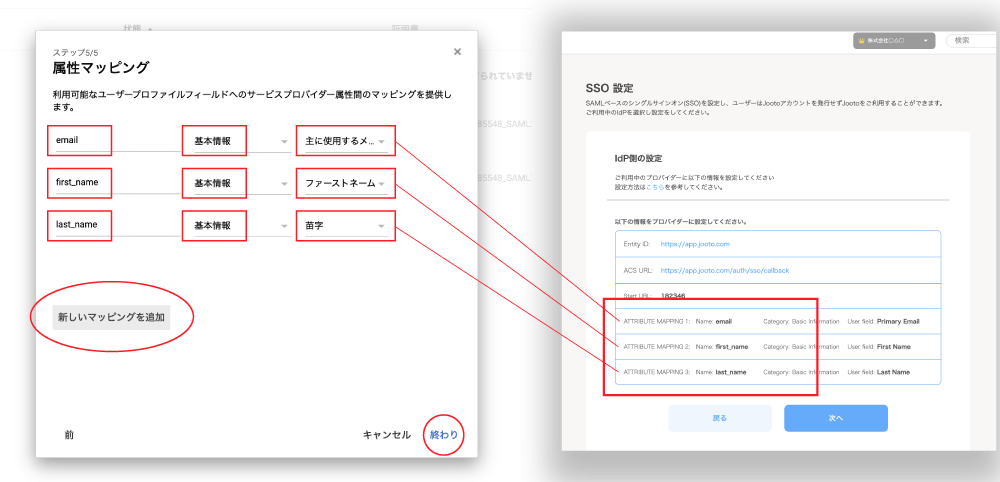Click the 'SSO 設定' page heading
The height and width of the screenshot is (482, 1000).
[x=608, y=87]
